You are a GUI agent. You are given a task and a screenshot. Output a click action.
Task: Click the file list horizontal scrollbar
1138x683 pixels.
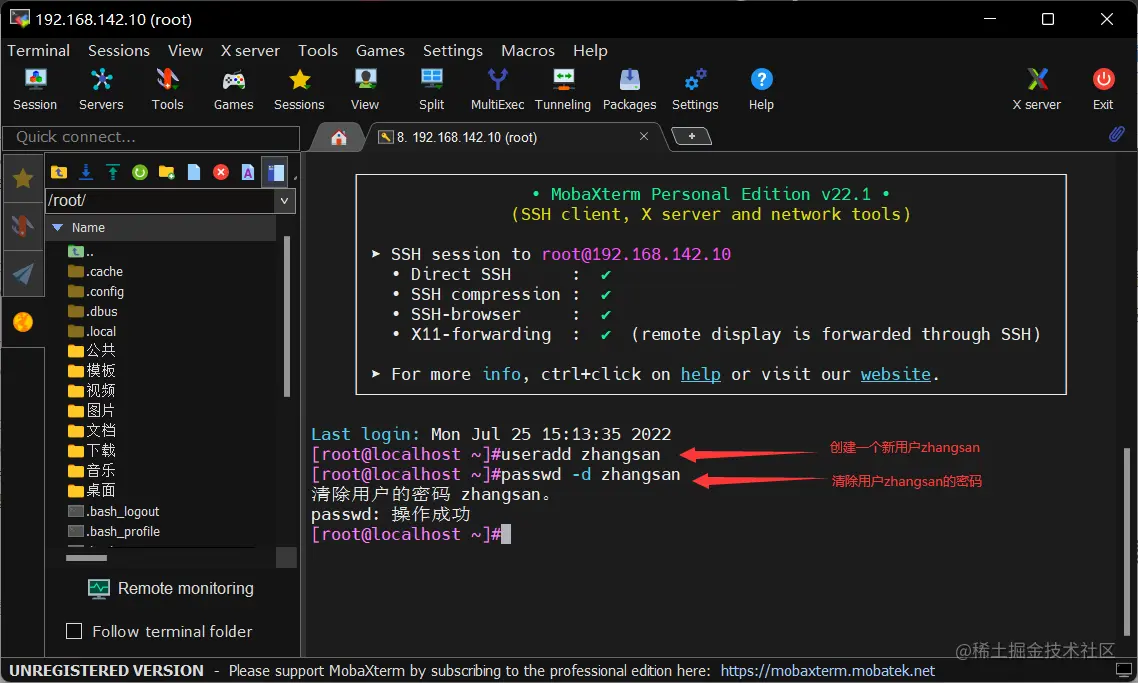click(86, 558)
